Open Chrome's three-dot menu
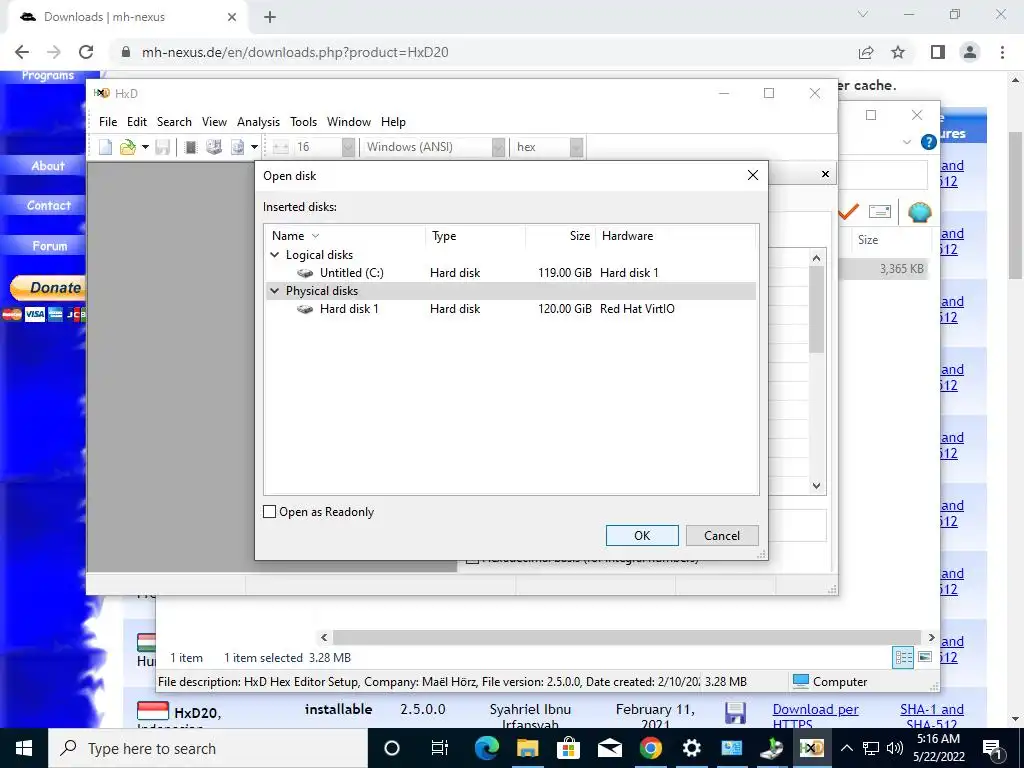Screen dimensions: 1024x768 pyautogui.click(x=1002, y=52)
